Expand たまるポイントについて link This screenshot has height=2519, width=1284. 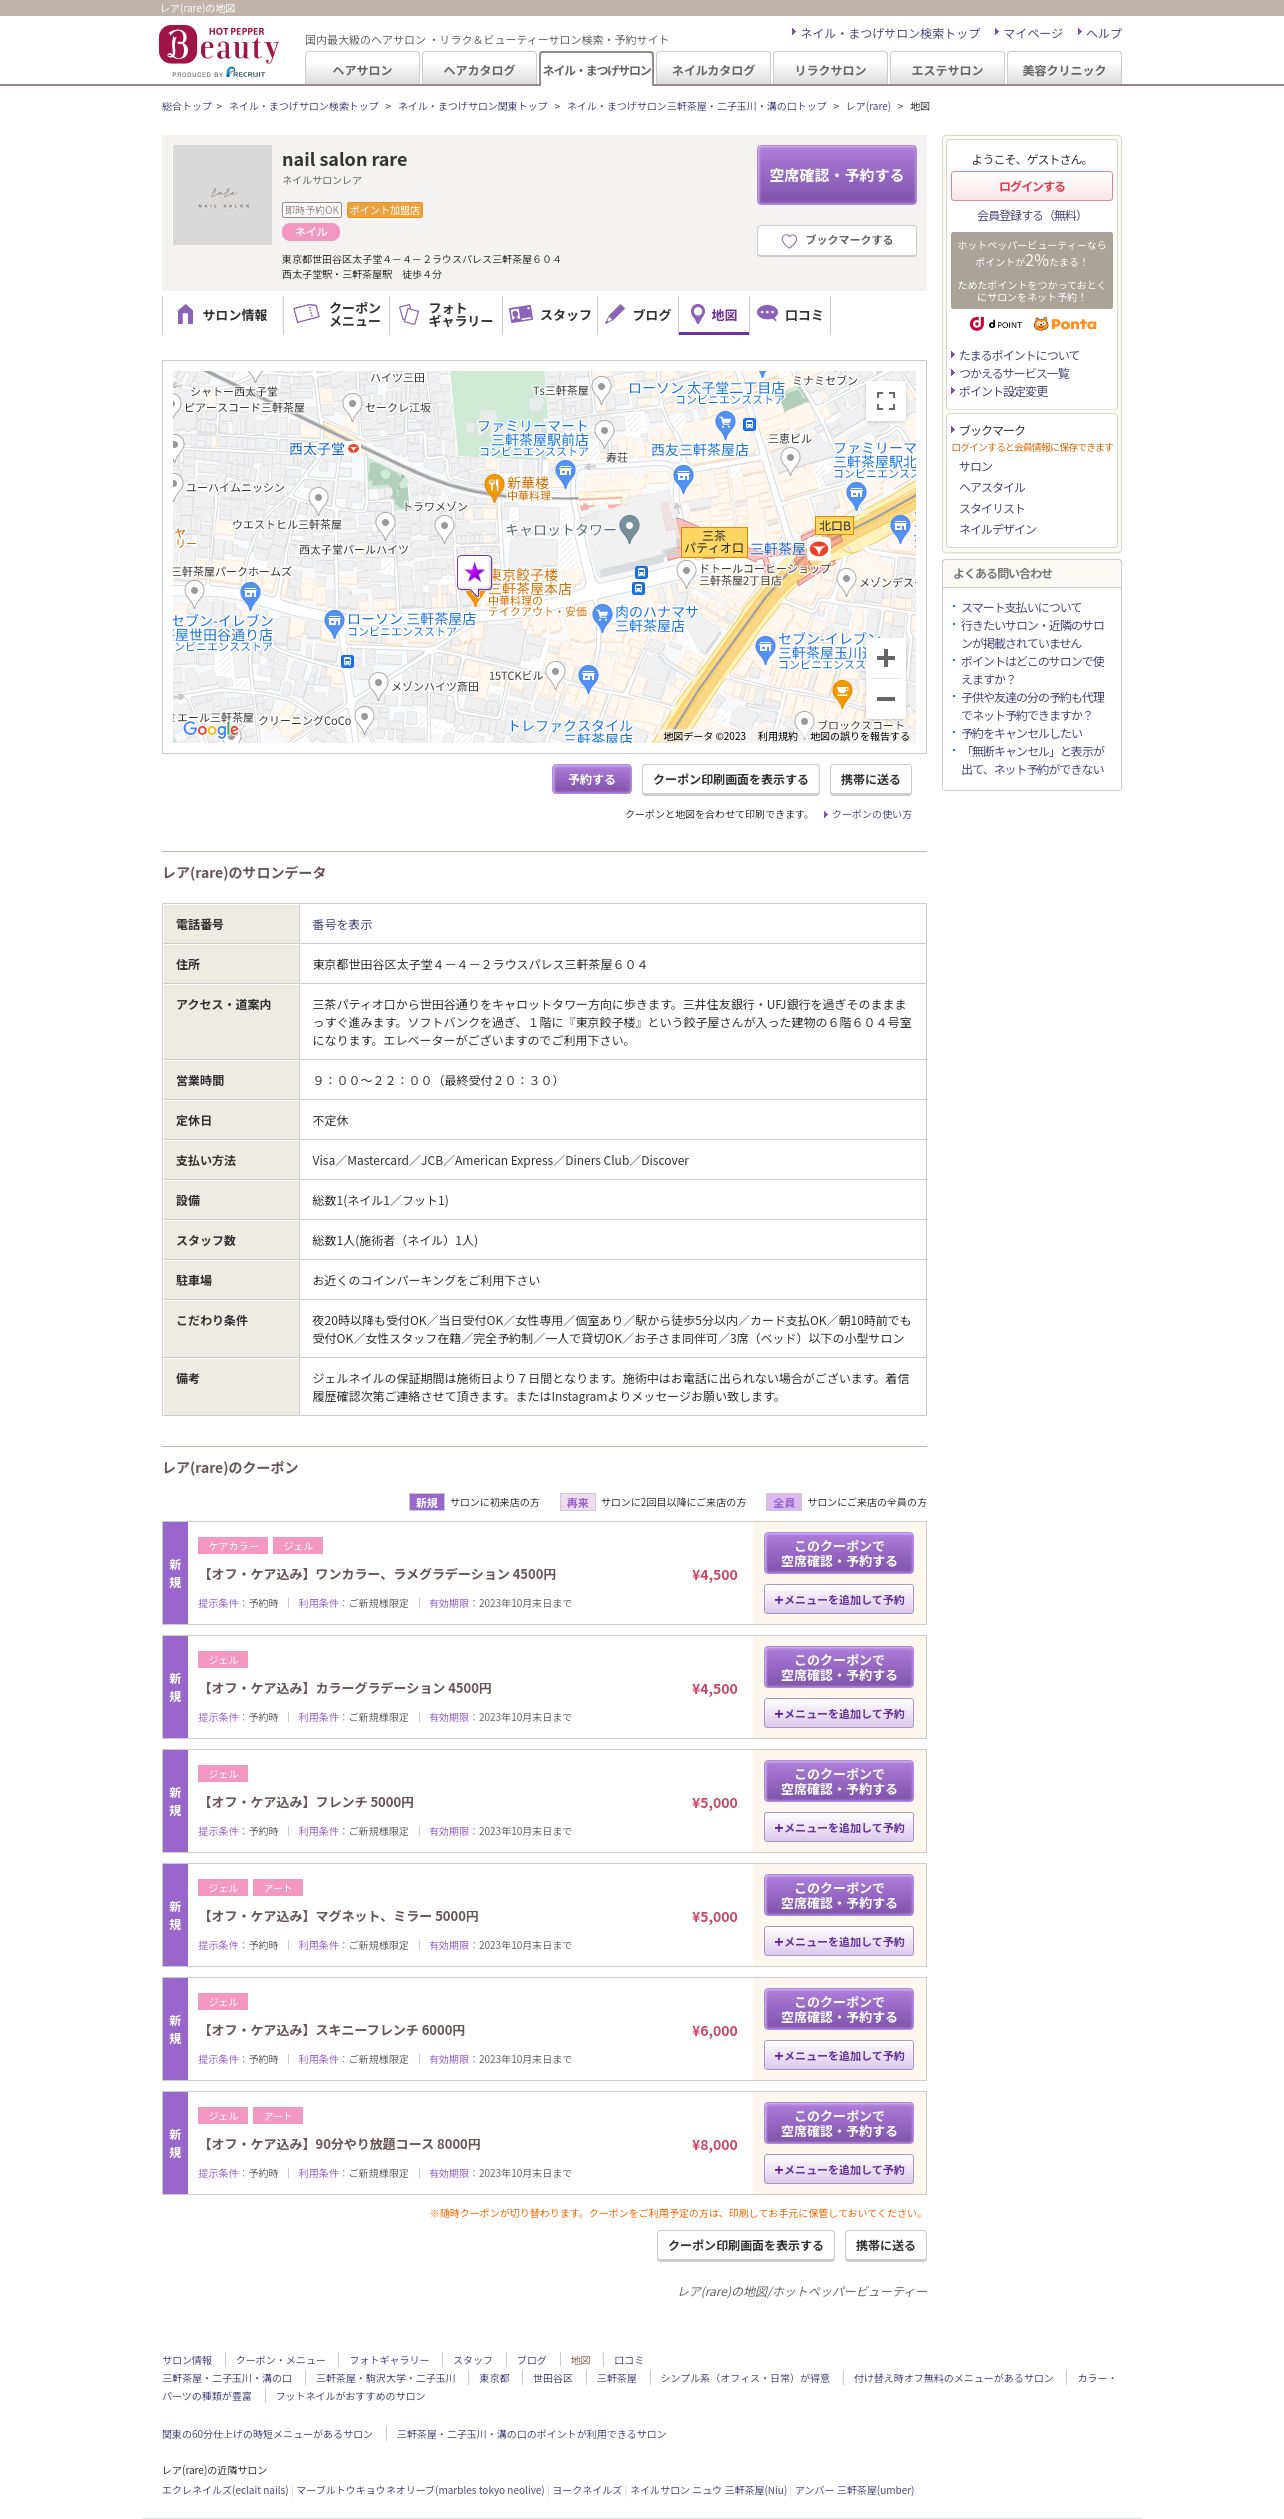[1019, 355]
